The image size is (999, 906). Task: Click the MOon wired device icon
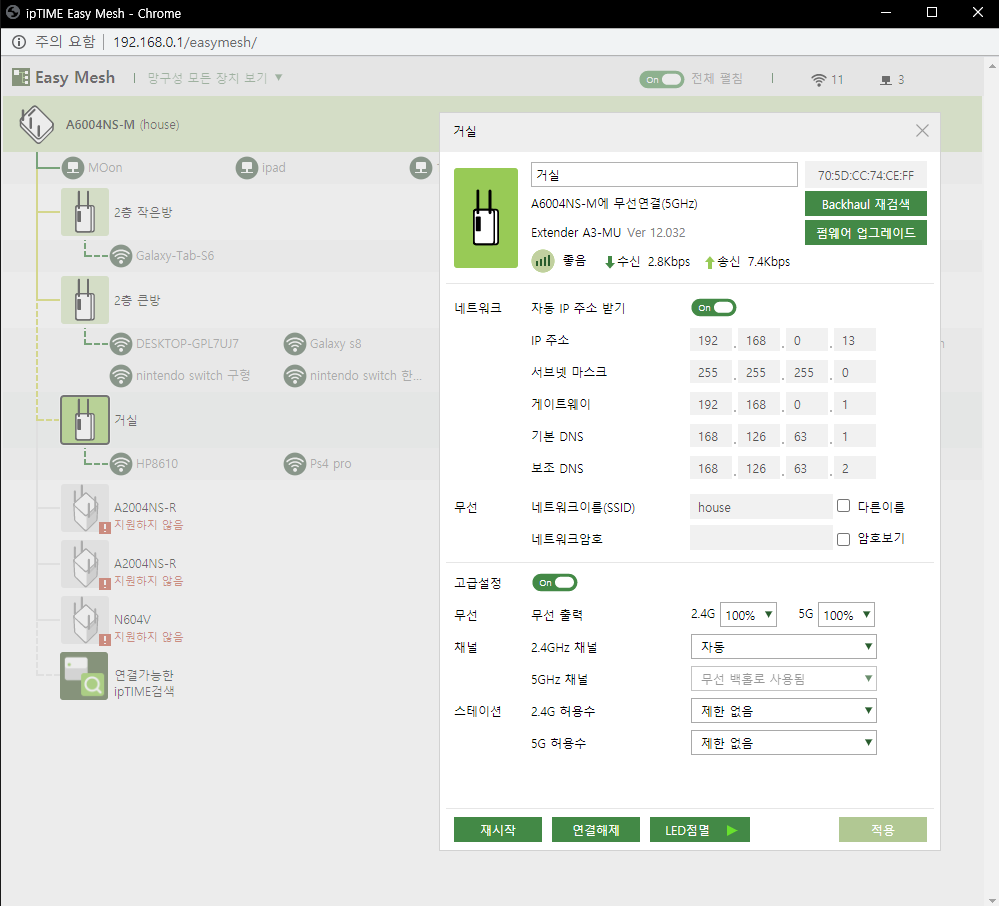click(73, 168)
